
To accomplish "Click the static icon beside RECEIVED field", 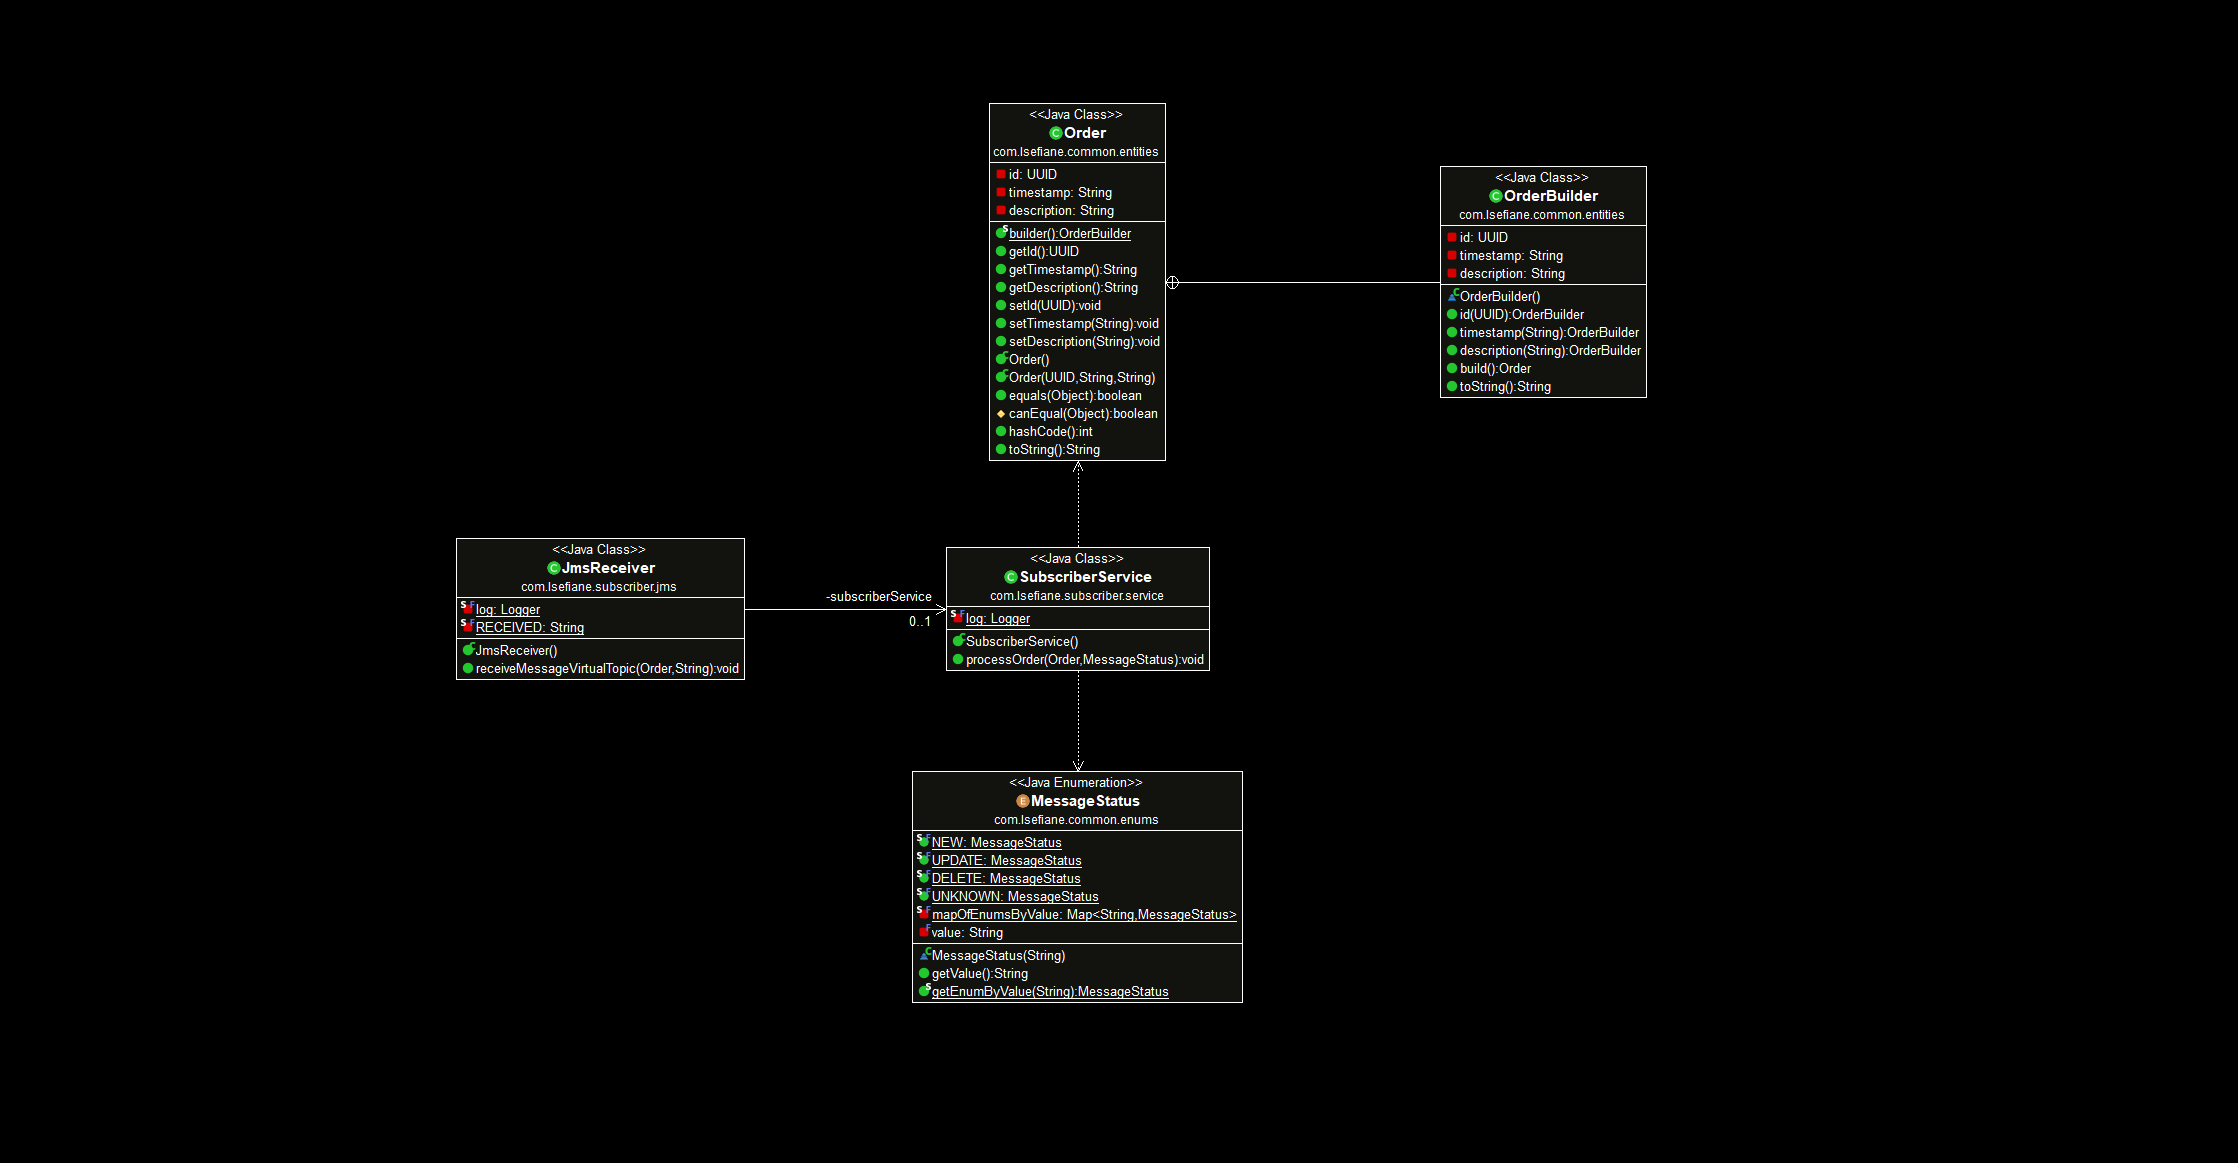I will coord(467,626).
